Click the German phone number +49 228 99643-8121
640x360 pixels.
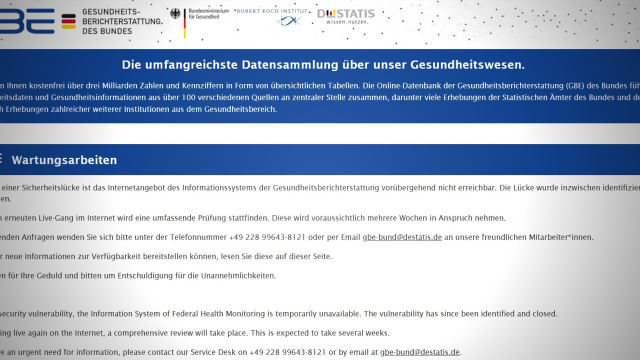(x=267, y=237)
